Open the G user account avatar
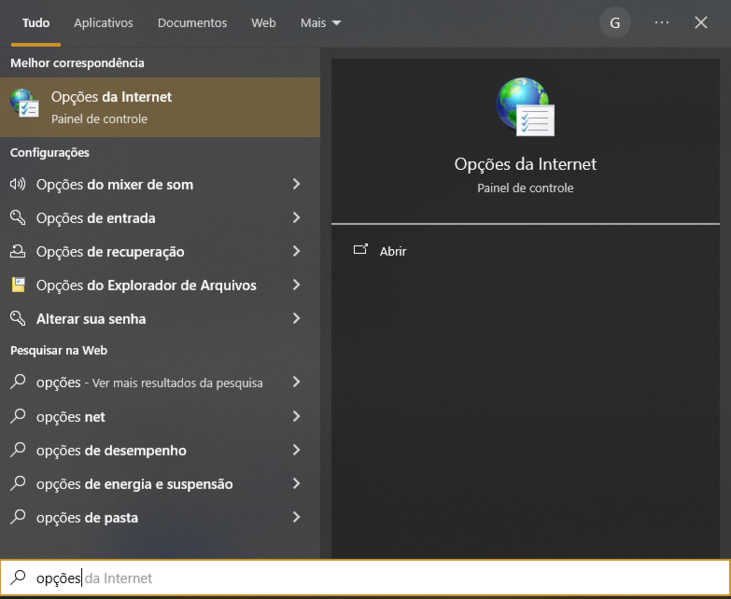 615,22
